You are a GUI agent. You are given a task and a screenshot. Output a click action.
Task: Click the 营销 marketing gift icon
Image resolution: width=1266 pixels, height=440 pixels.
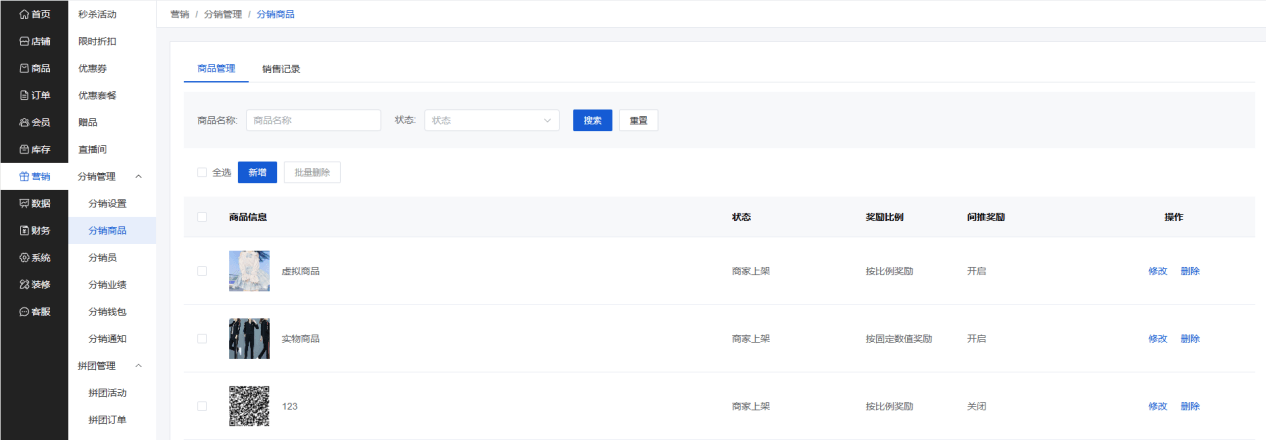(24, 176)
